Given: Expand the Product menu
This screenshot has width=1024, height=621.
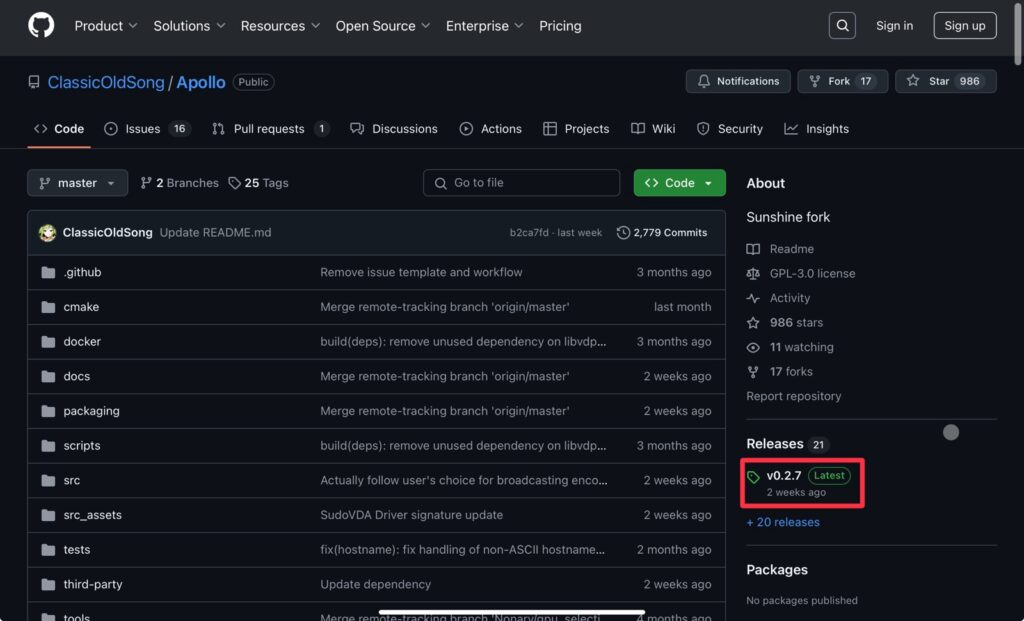Looking at the screenshot, I should coord(106,25).
